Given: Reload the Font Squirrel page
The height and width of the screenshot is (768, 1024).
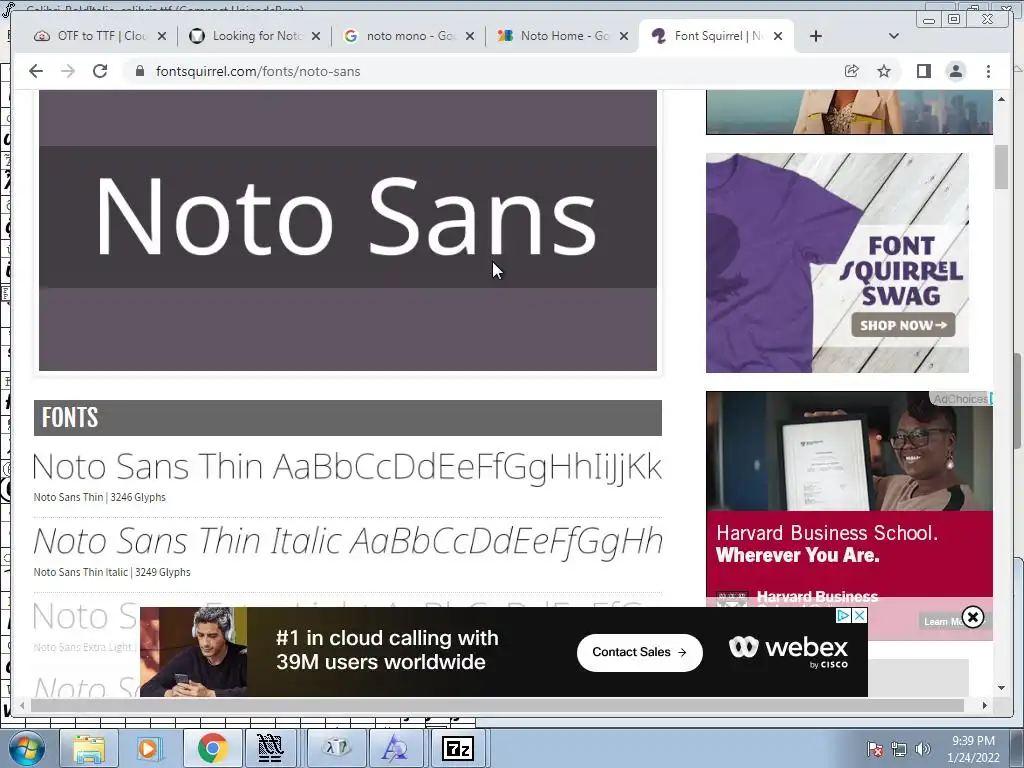Looking at the screenshot, I should pos(100,71).
